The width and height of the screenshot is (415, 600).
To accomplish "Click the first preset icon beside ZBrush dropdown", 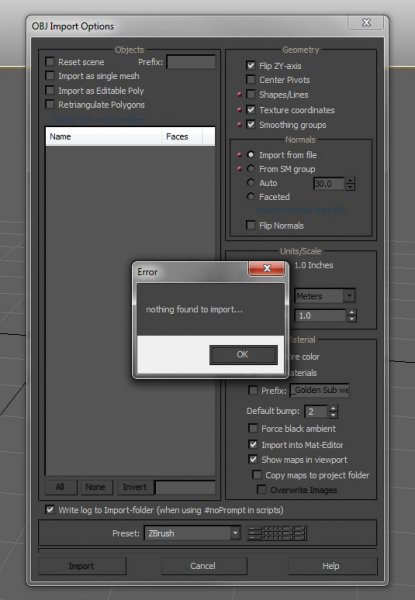I will pos(254,533).
